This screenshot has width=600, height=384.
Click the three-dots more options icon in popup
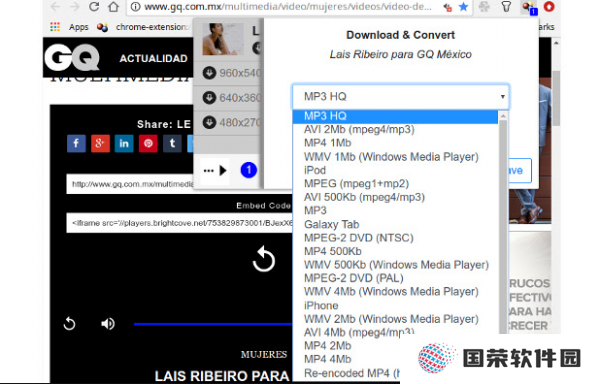coord(209,171)
